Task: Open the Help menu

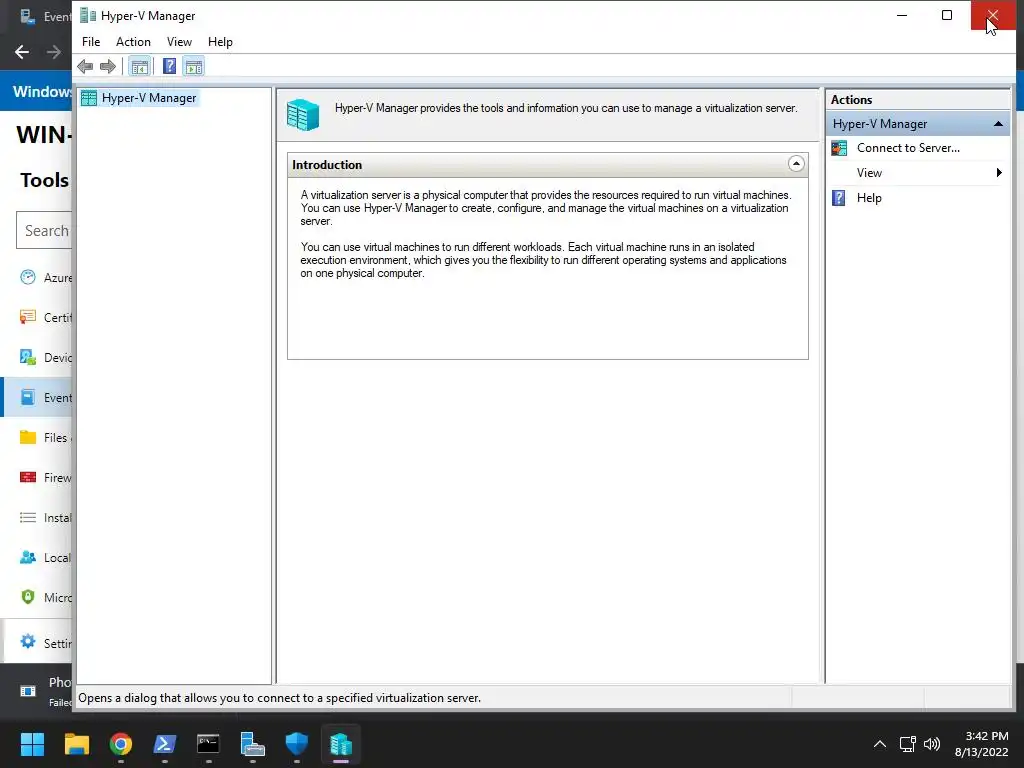Action: (x=220, y=42)
